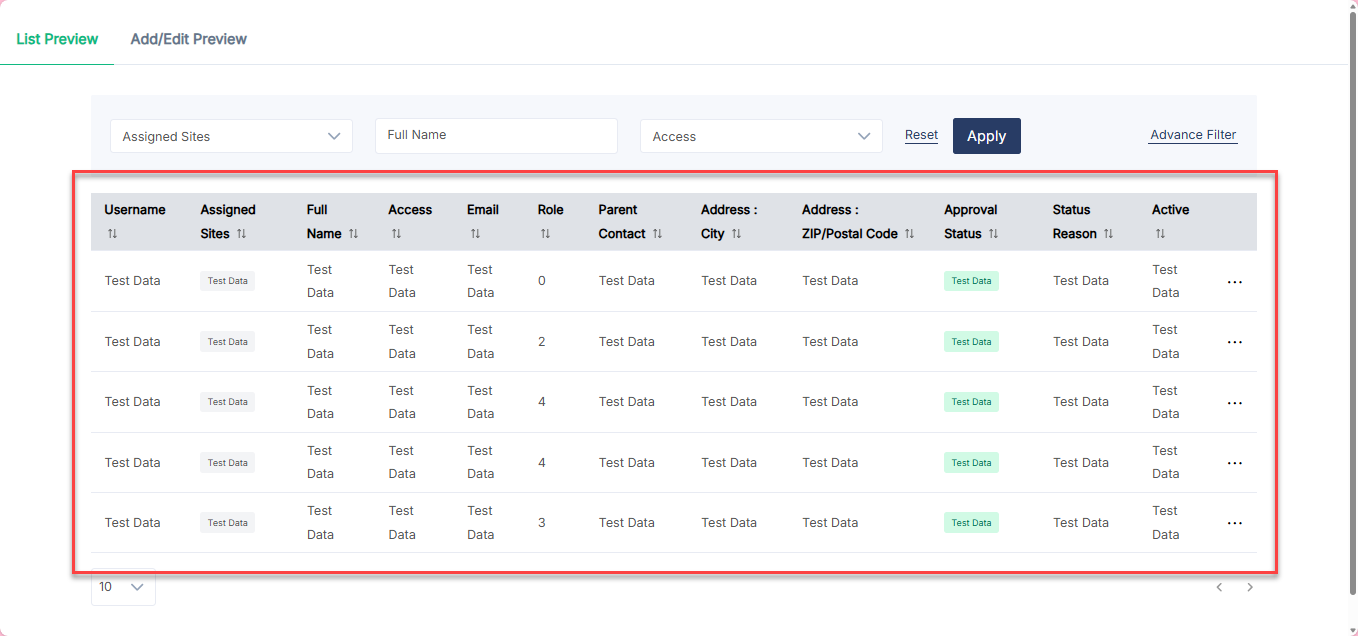1358x636 pixels.
Task: Sort table by Username column
Action: tap(113, 234)
